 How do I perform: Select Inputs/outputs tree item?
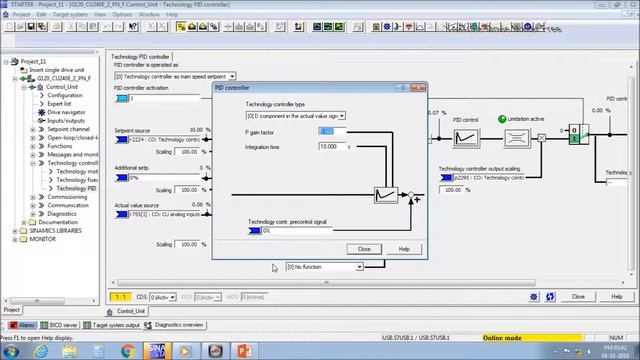coord(66,121)
